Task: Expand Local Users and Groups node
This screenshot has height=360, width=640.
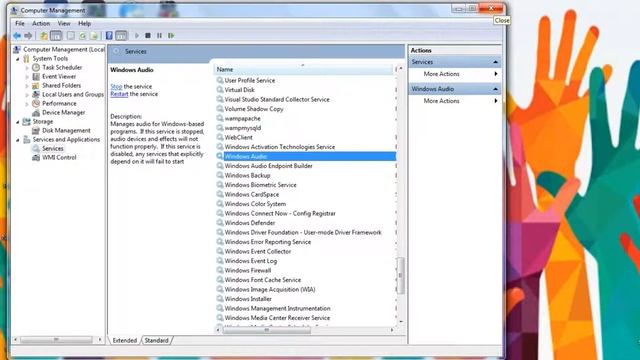Action: (27, 95)
